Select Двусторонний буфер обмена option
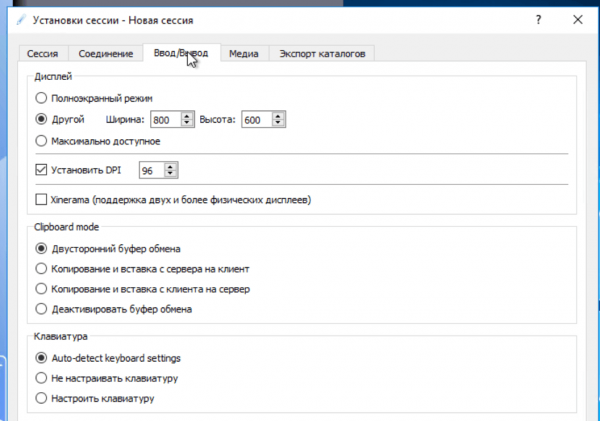 [x=41, y=248]
